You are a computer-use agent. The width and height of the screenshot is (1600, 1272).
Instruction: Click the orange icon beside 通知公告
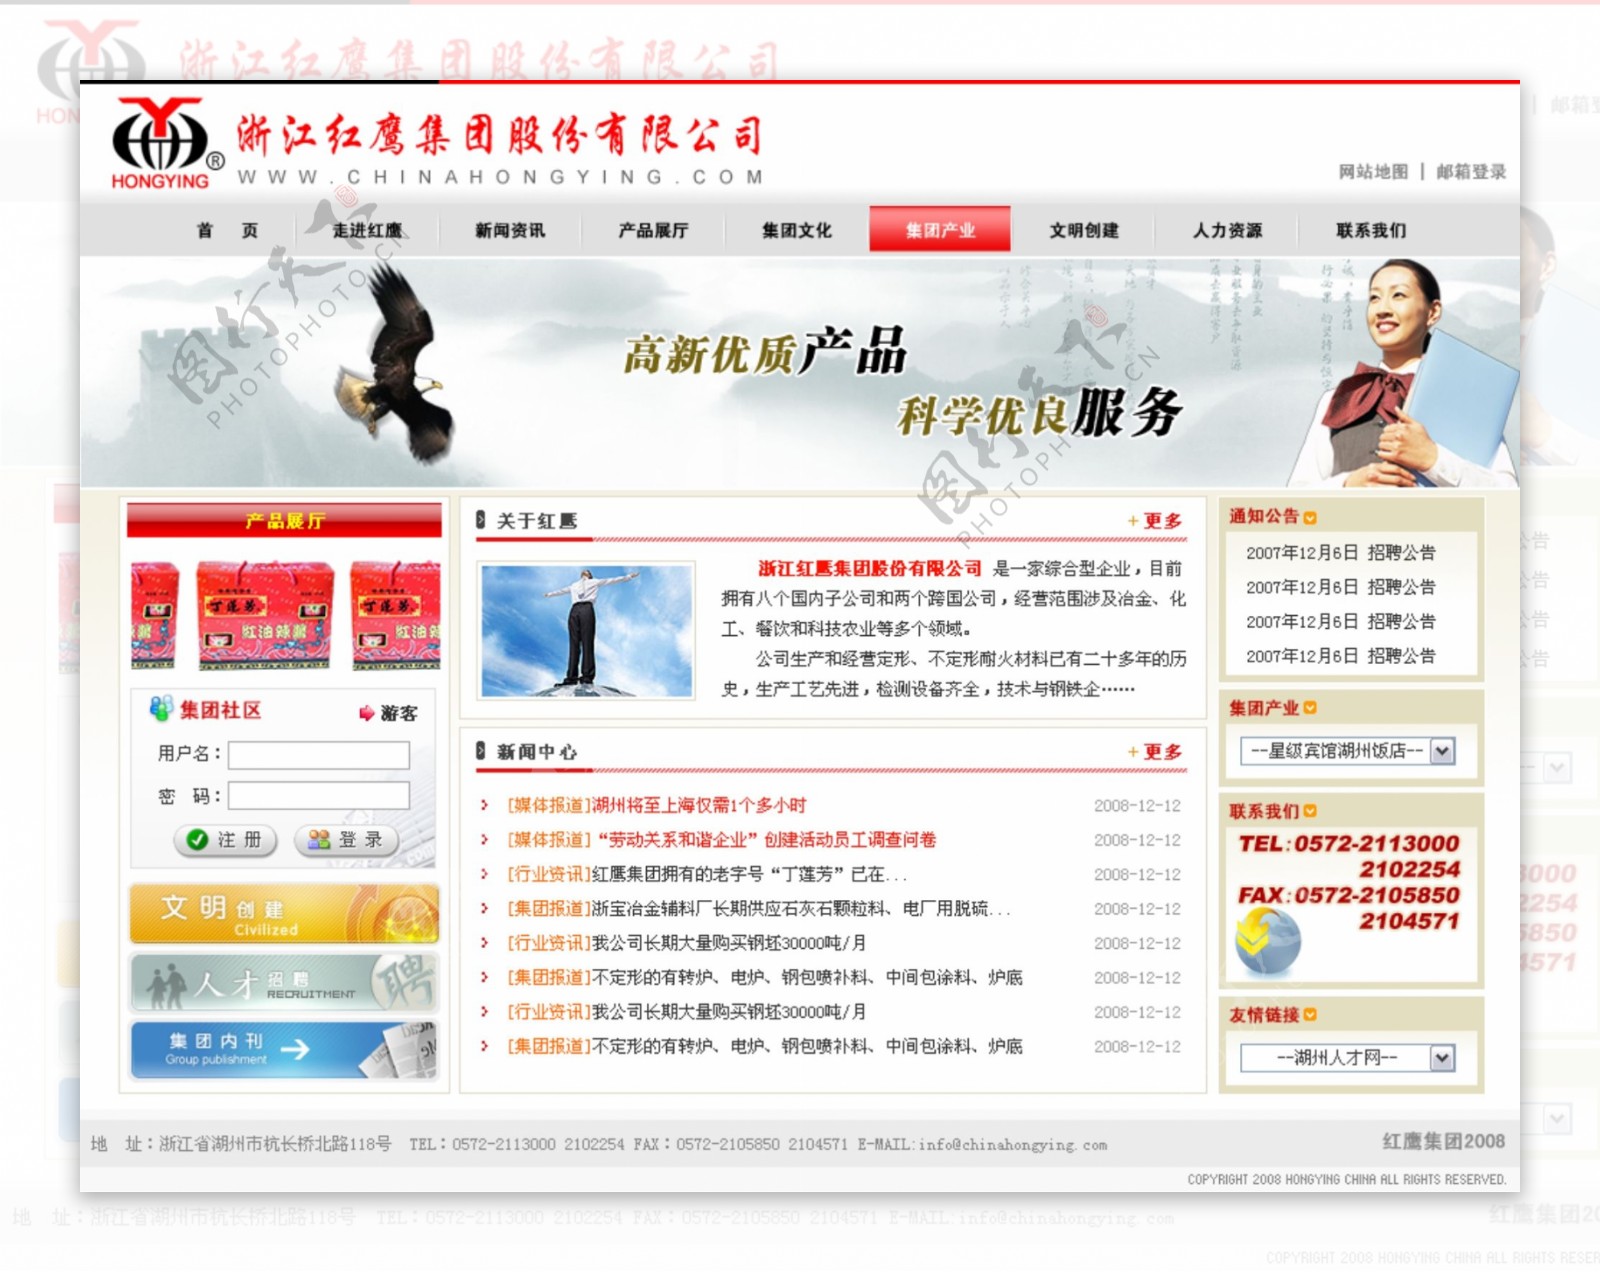[1310, 518]
